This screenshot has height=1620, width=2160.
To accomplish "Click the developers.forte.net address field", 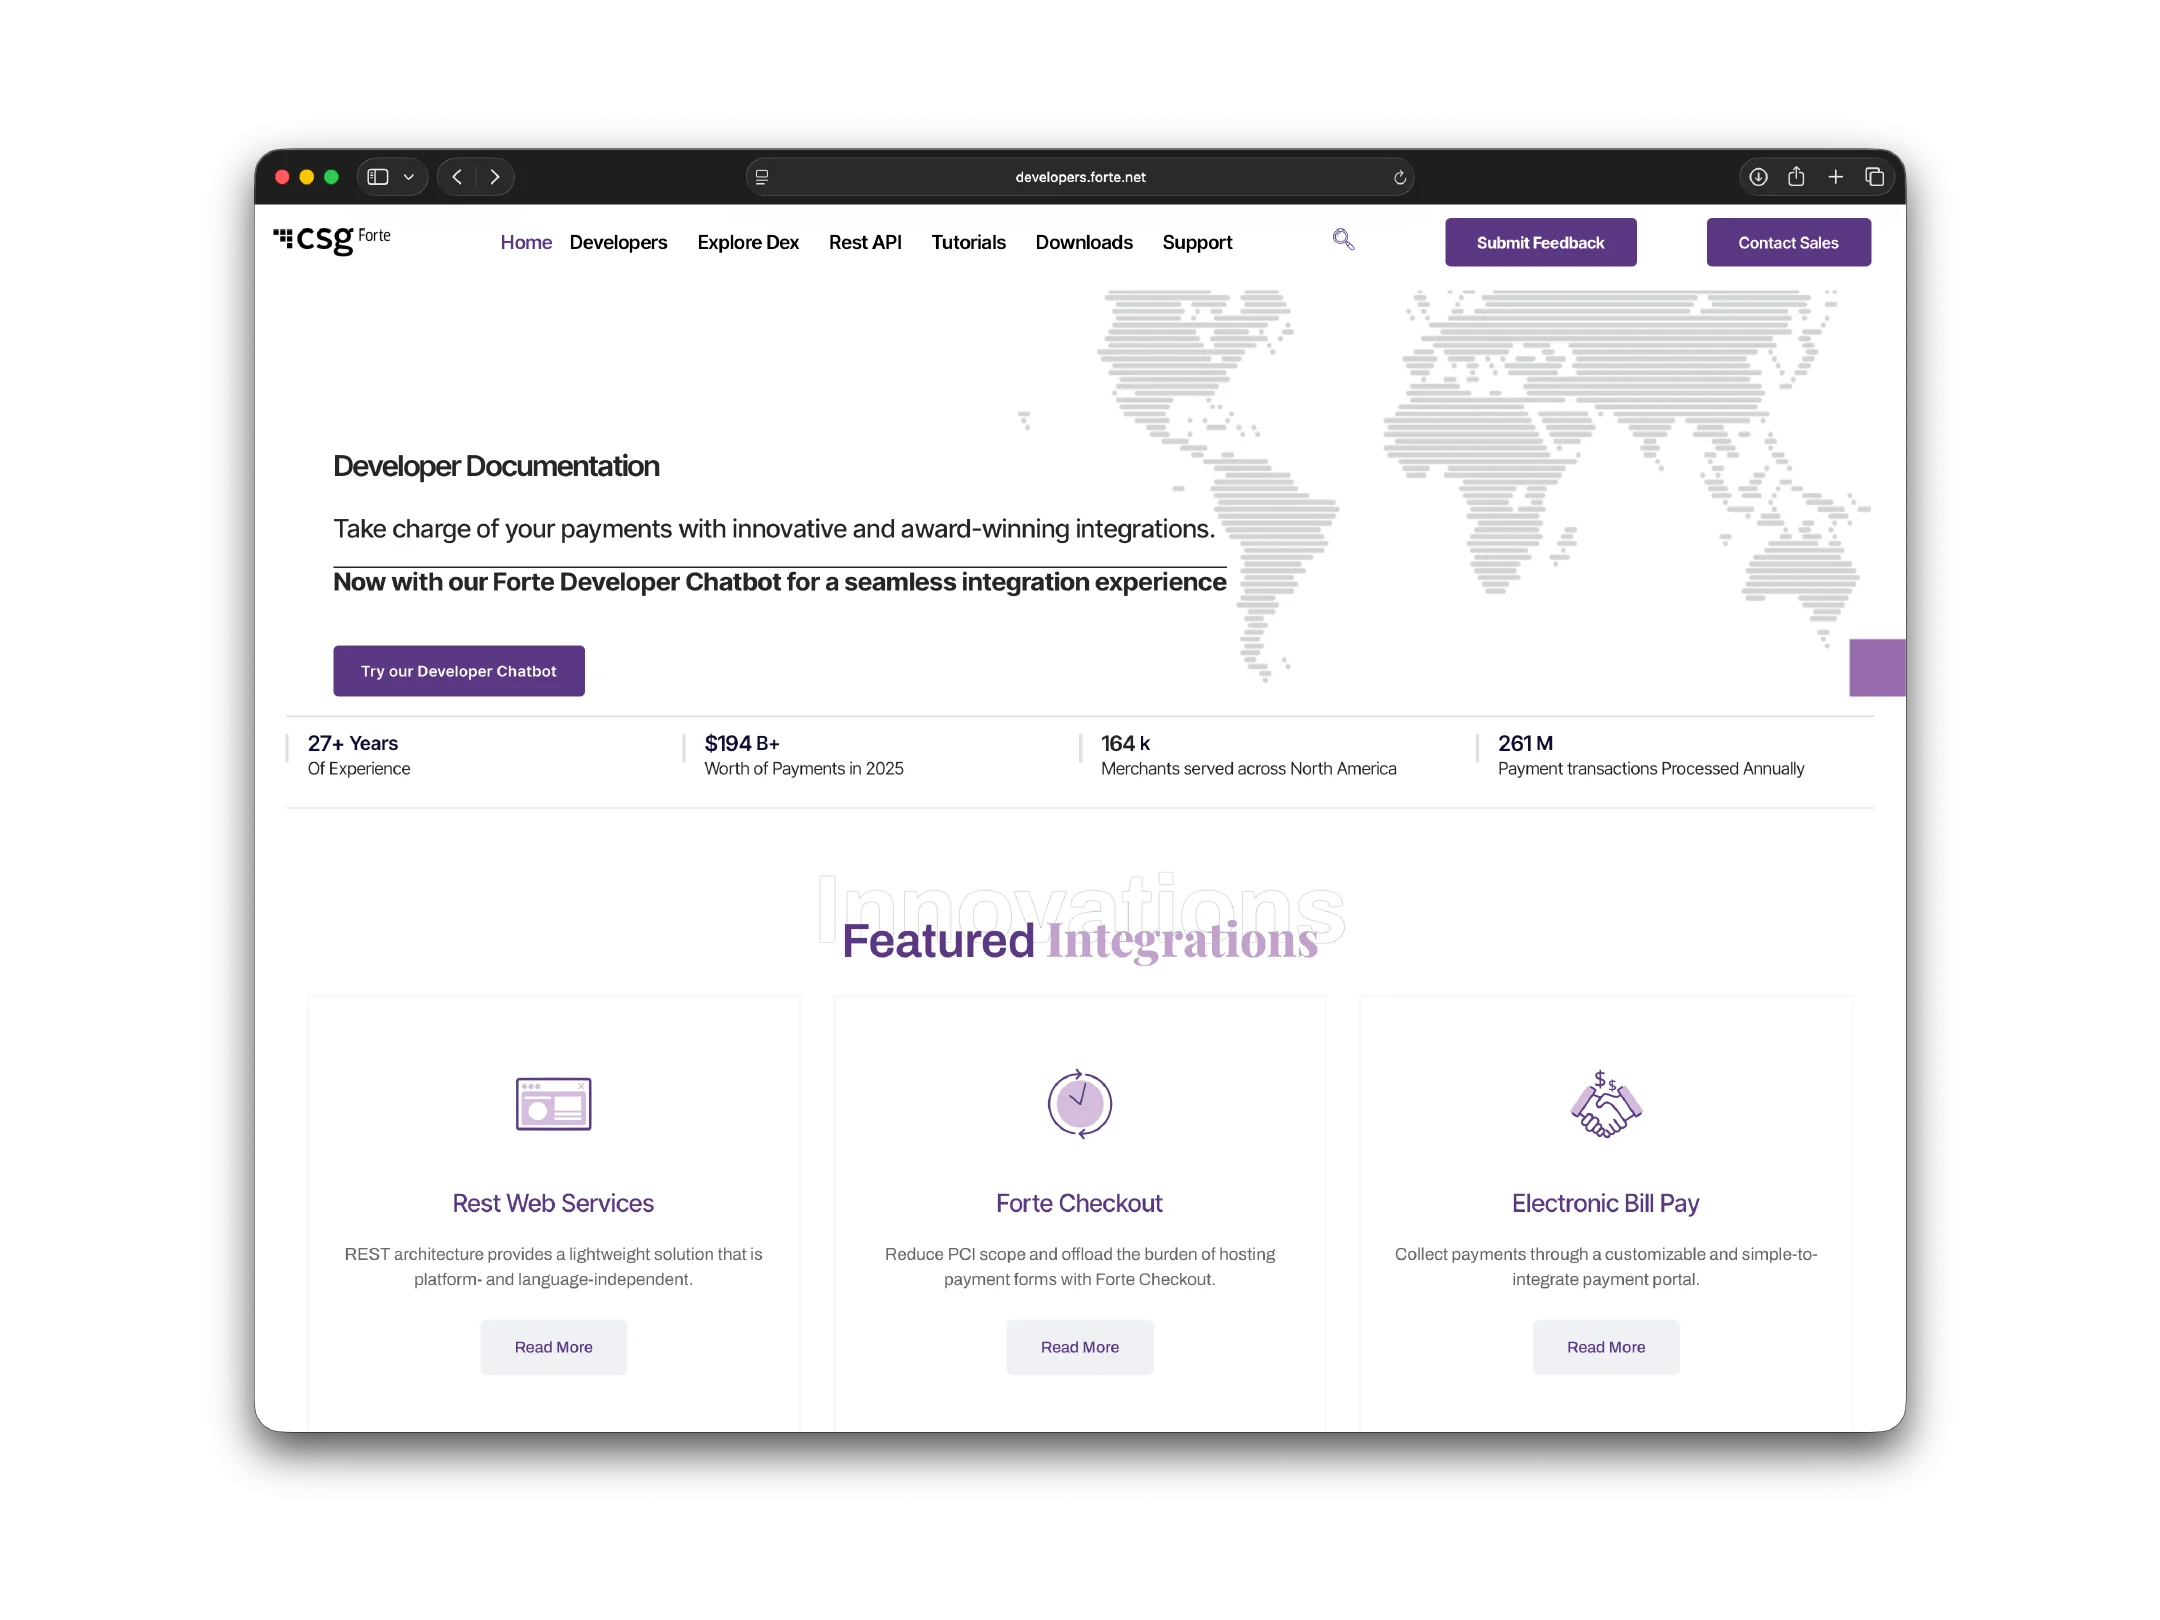I will click(1080, 177).
